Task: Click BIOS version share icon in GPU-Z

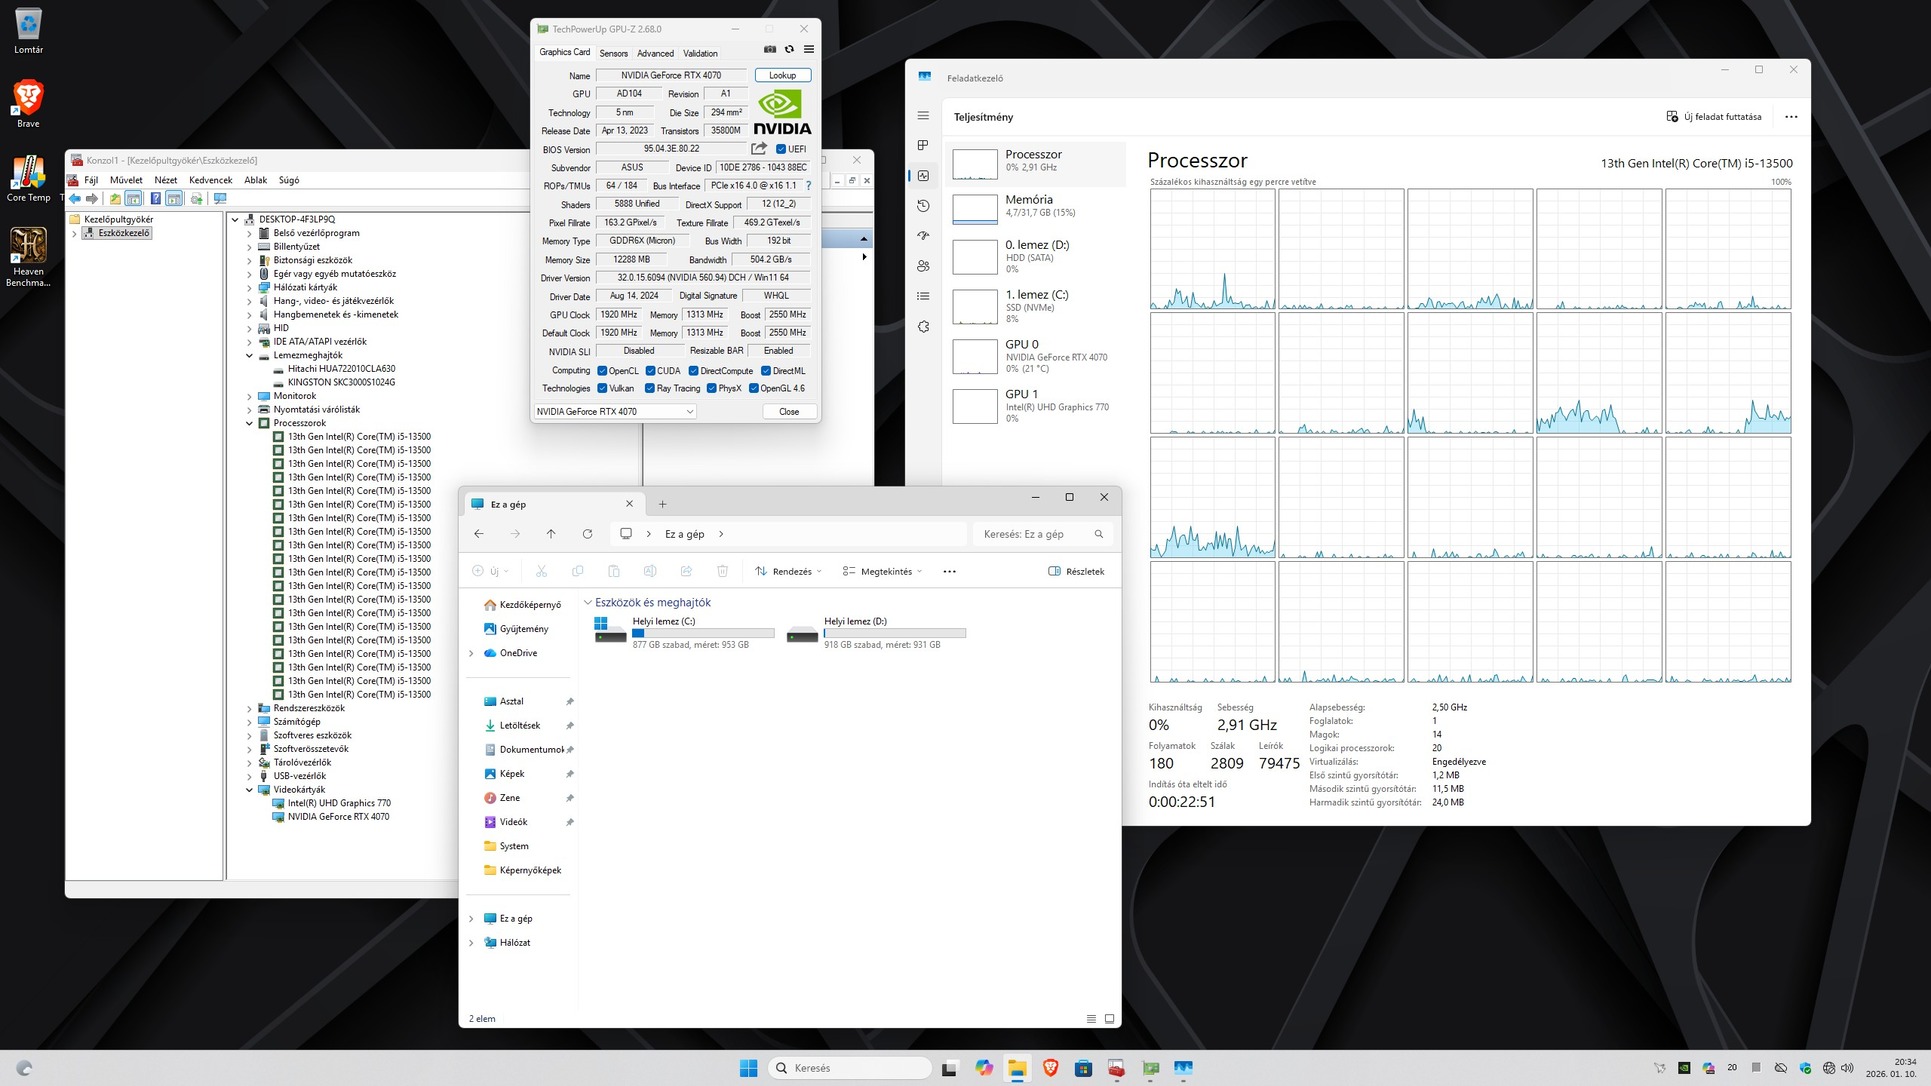Action: pyautogui.click(x=759, y=149)
